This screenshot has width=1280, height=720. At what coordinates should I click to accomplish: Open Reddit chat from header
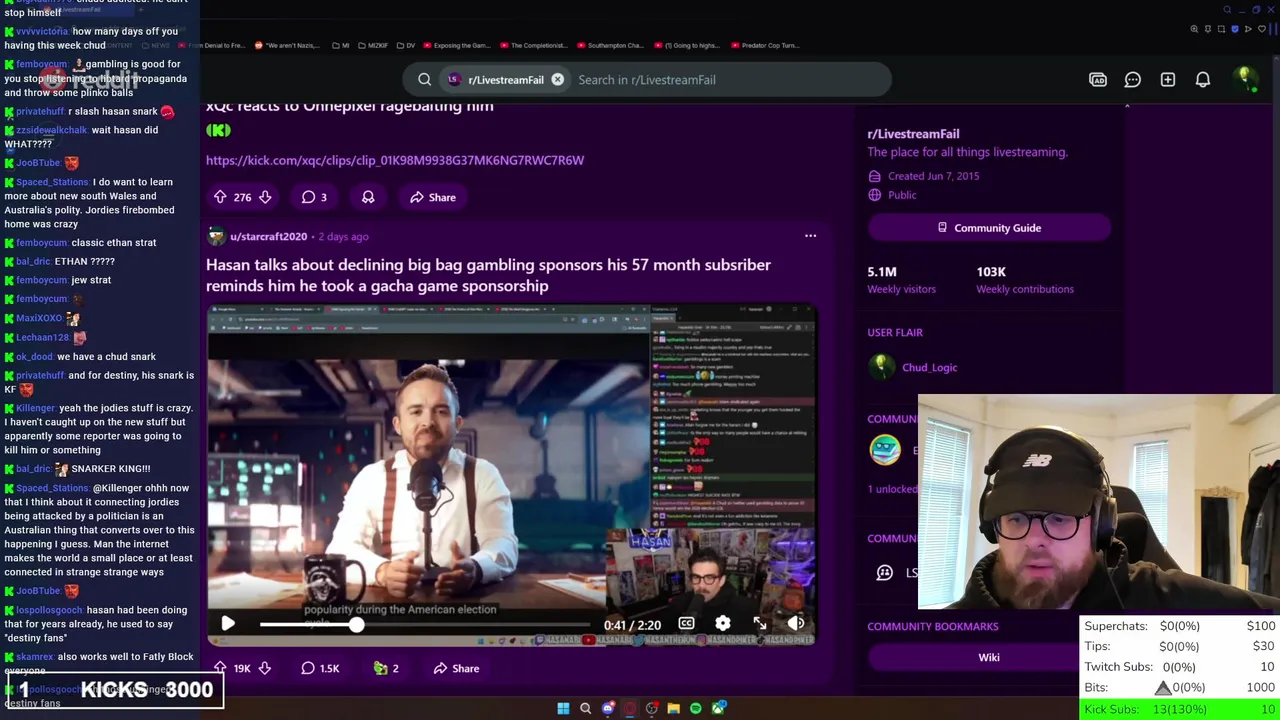[x=1133, y=80]
